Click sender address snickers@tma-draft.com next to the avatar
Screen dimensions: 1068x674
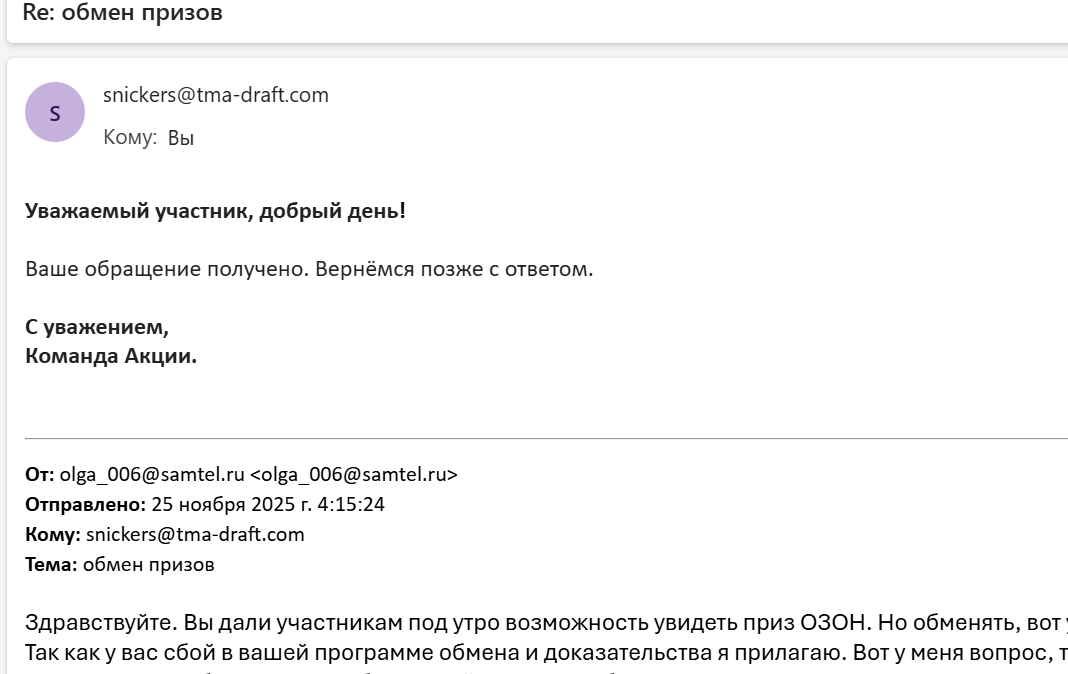click(x=216, y=95)
